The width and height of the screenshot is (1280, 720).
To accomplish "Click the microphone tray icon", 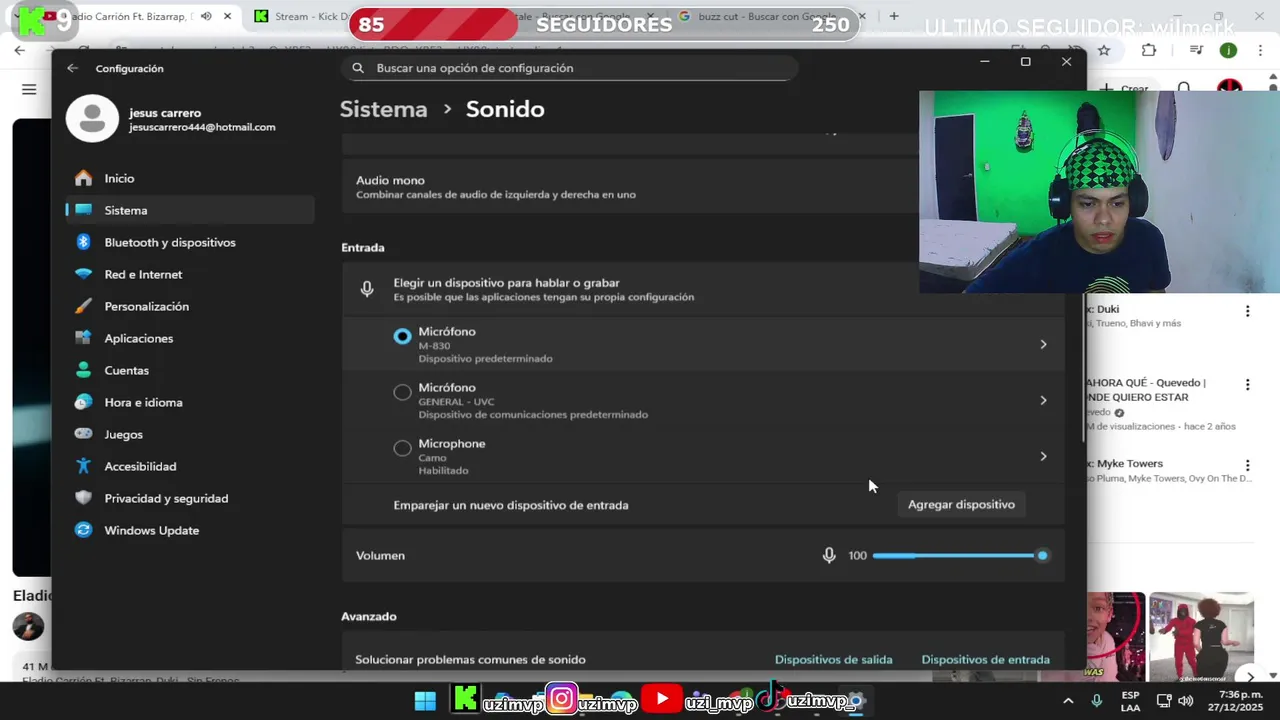I will click(x=1097, y=701).
